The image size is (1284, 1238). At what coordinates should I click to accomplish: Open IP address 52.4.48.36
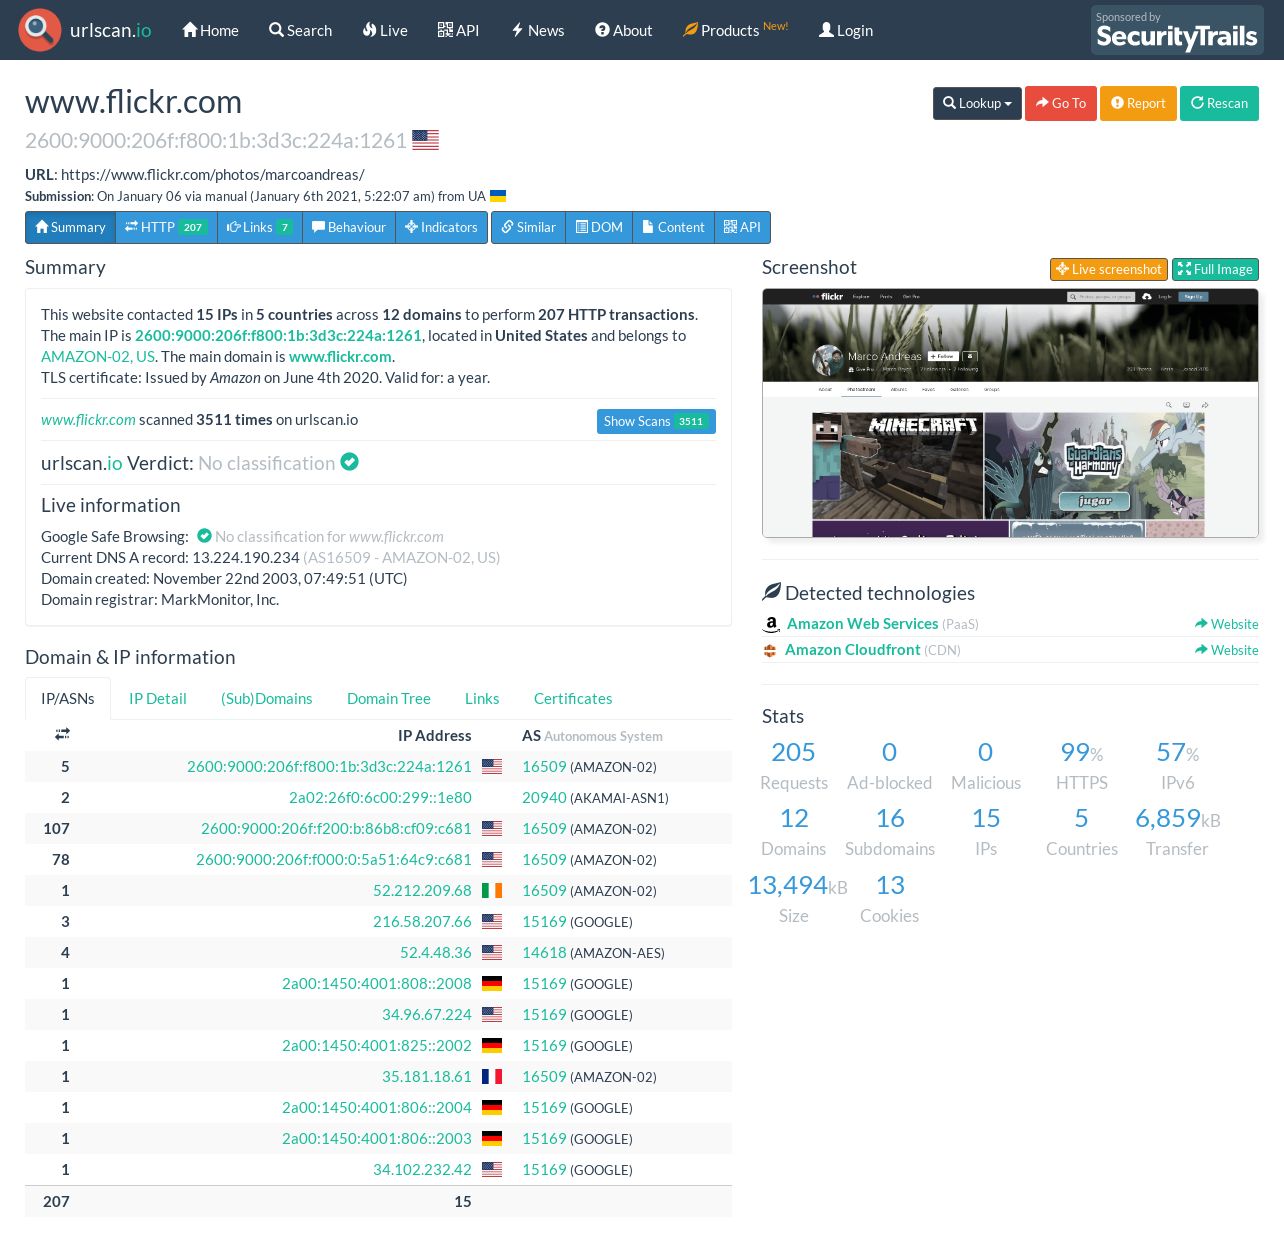(x=436, y=953)
